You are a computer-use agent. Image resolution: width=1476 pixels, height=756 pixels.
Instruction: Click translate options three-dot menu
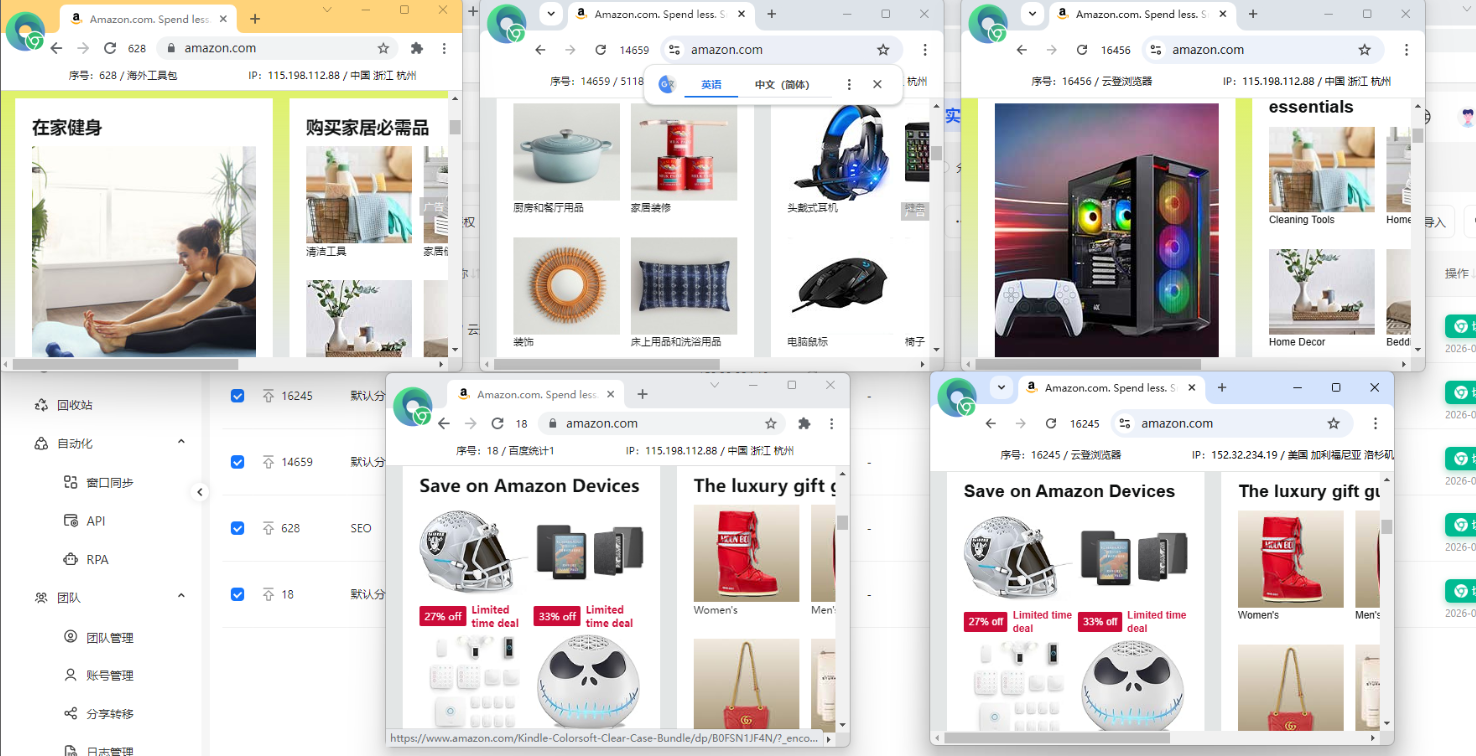pyautogui.click(x=849, y=85)
